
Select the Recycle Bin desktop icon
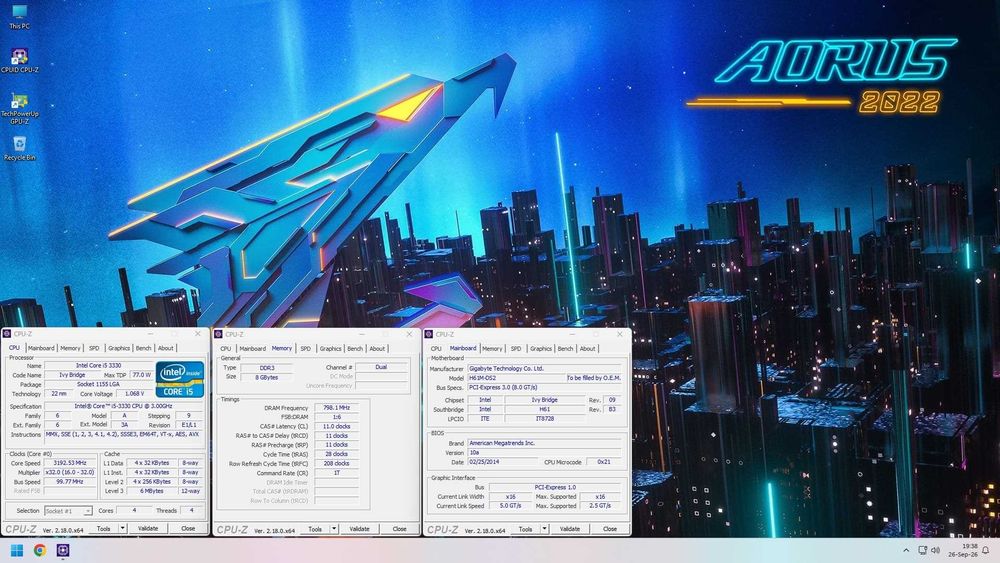(x=19, y=148)
